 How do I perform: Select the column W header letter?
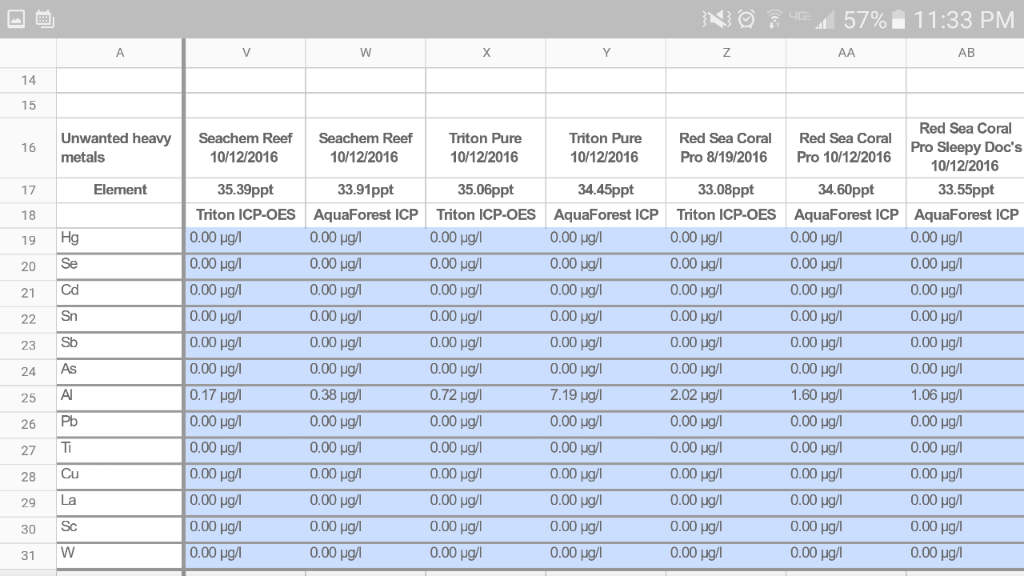(366, 53)
